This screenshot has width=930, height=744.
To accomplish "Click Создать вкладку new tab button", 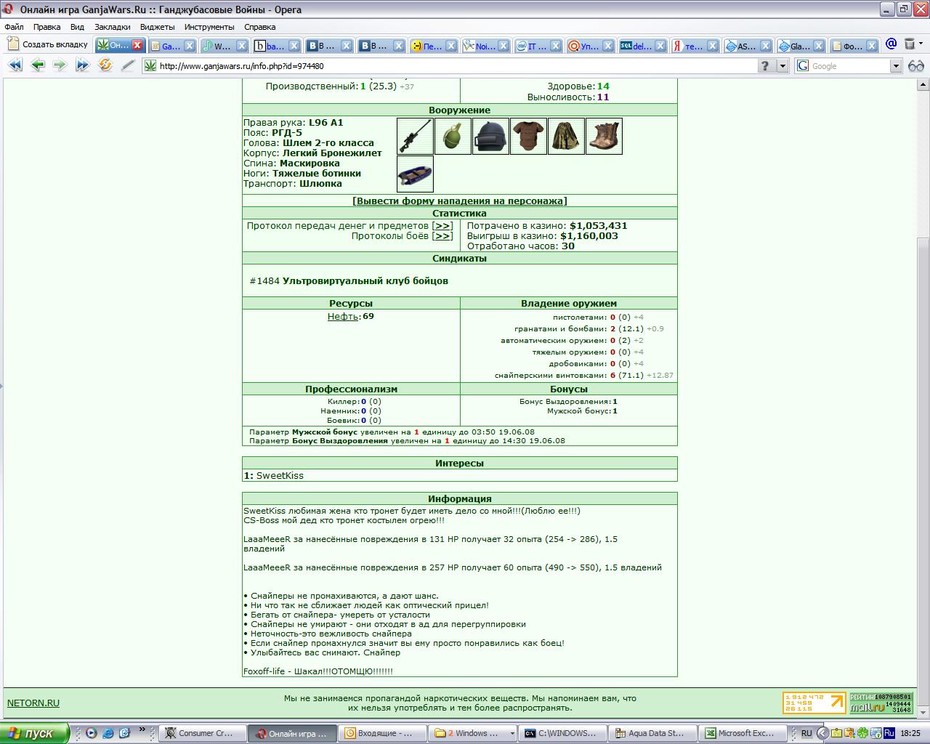I will tap(48, 44).
